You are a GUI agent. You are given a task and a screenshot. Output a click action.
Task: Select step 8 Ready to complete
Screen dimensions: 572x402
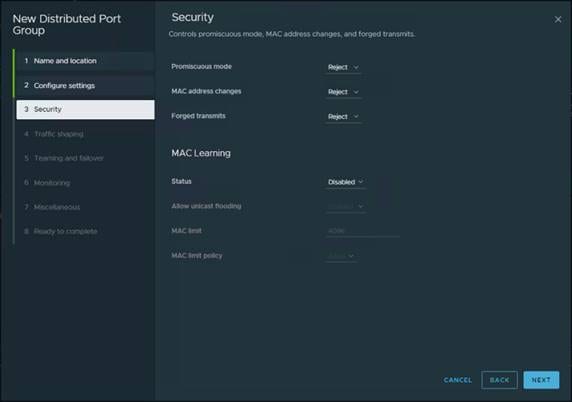[x=85, y=231]
